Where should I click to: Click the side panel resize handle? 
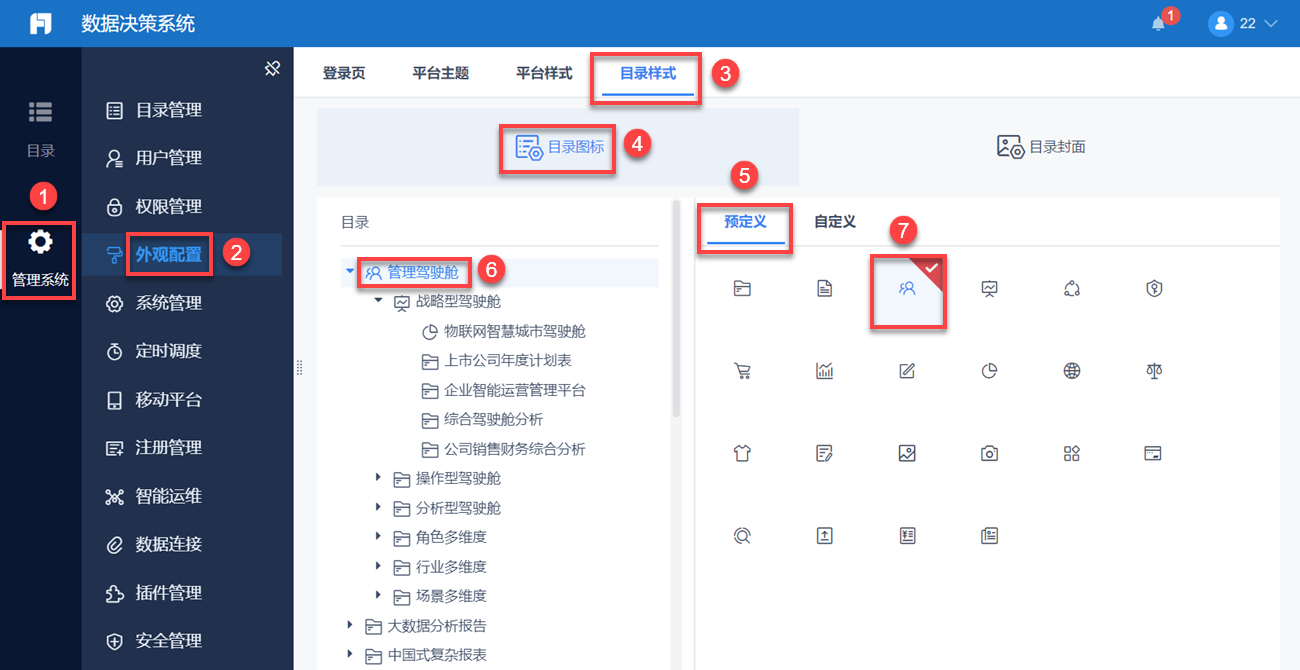(299, 369)
